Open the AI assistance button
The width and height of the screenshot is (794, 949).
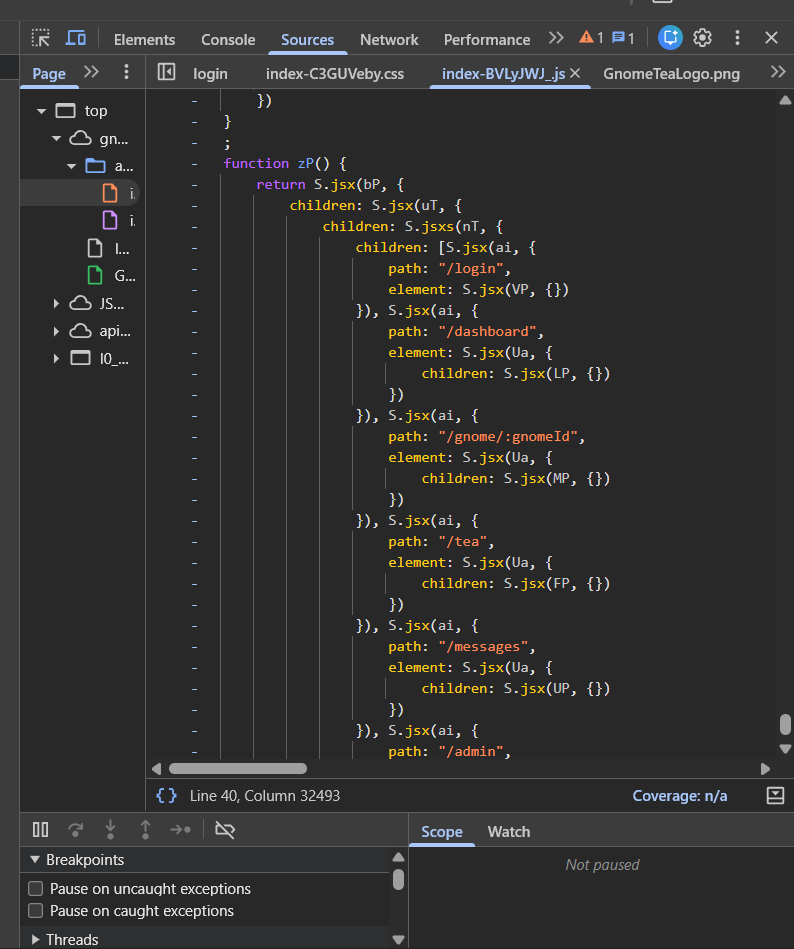671,38
